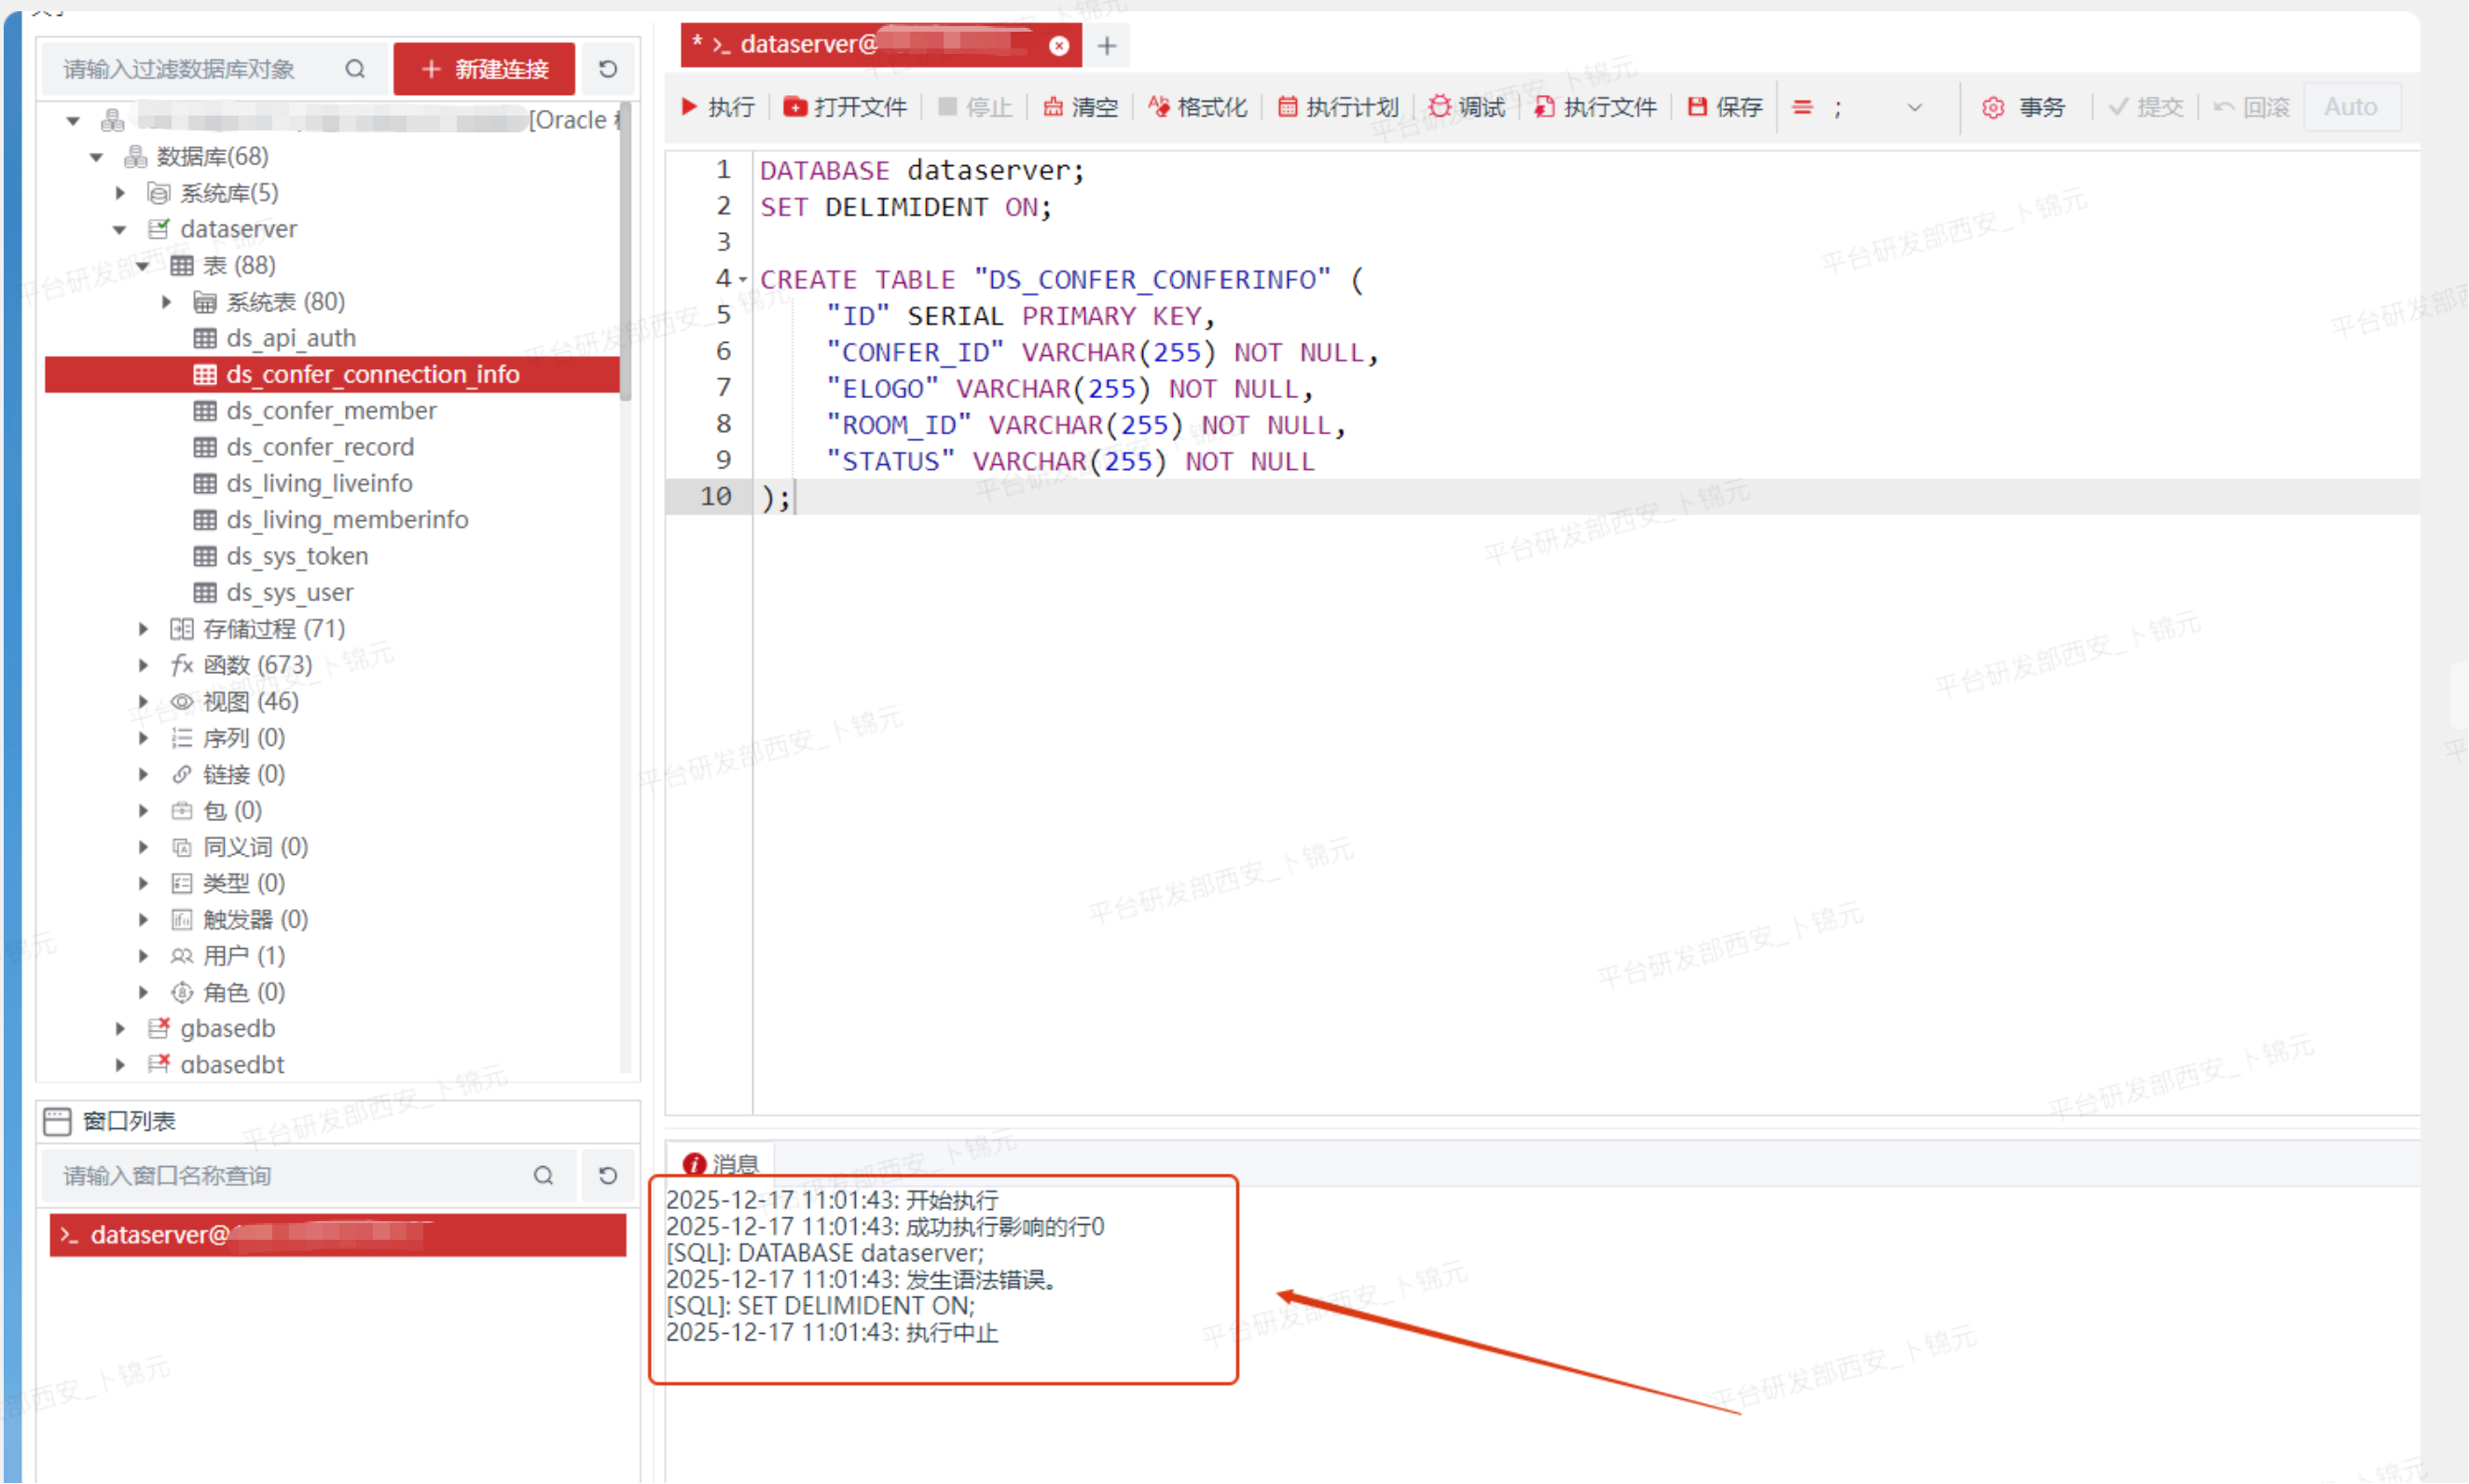This screenshot has height=1484, width=2469.
Task: Select the ds_api_auth table
Action: pyautogui.click(x=290, y=338)
